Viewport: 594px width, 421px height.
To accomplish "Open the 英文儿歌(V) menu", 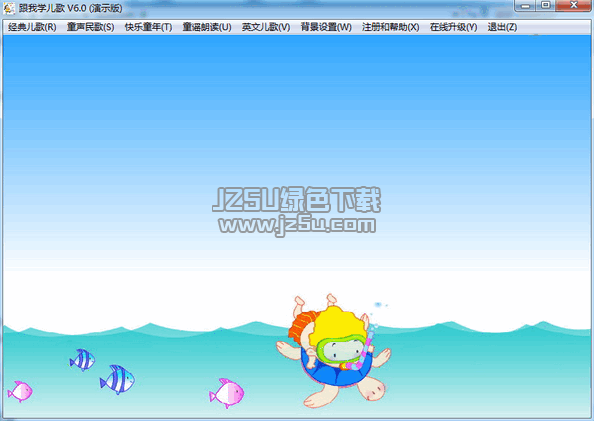I will click(266, 27).
